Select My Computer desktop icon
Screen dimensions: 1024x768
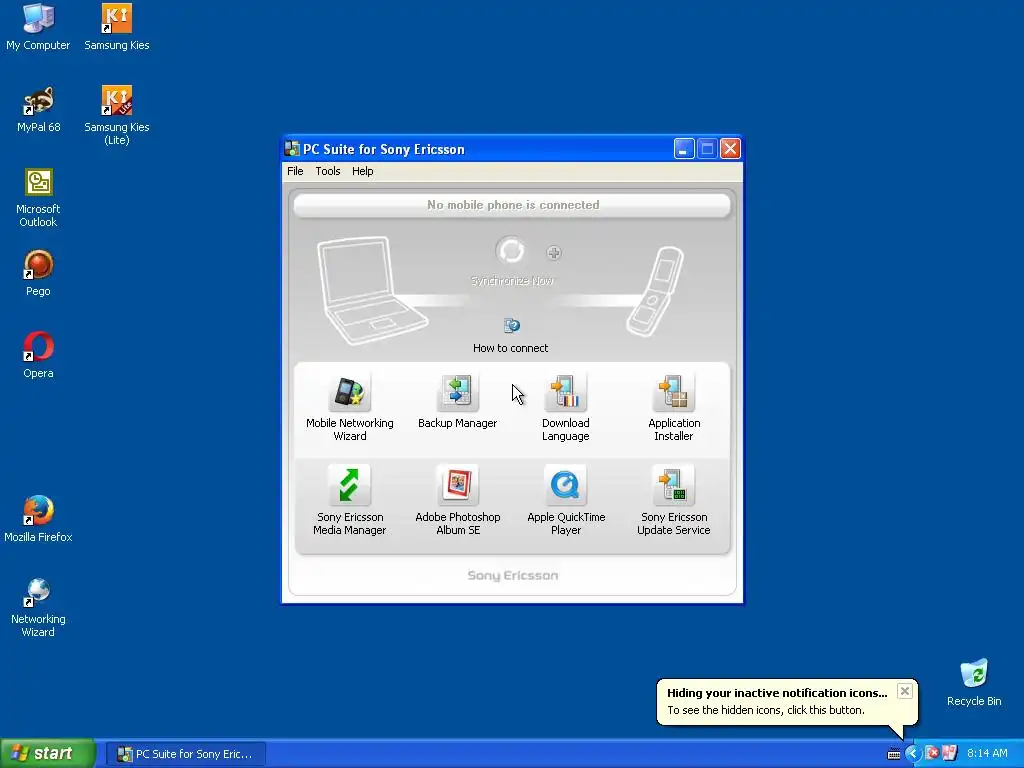(38, 27)
